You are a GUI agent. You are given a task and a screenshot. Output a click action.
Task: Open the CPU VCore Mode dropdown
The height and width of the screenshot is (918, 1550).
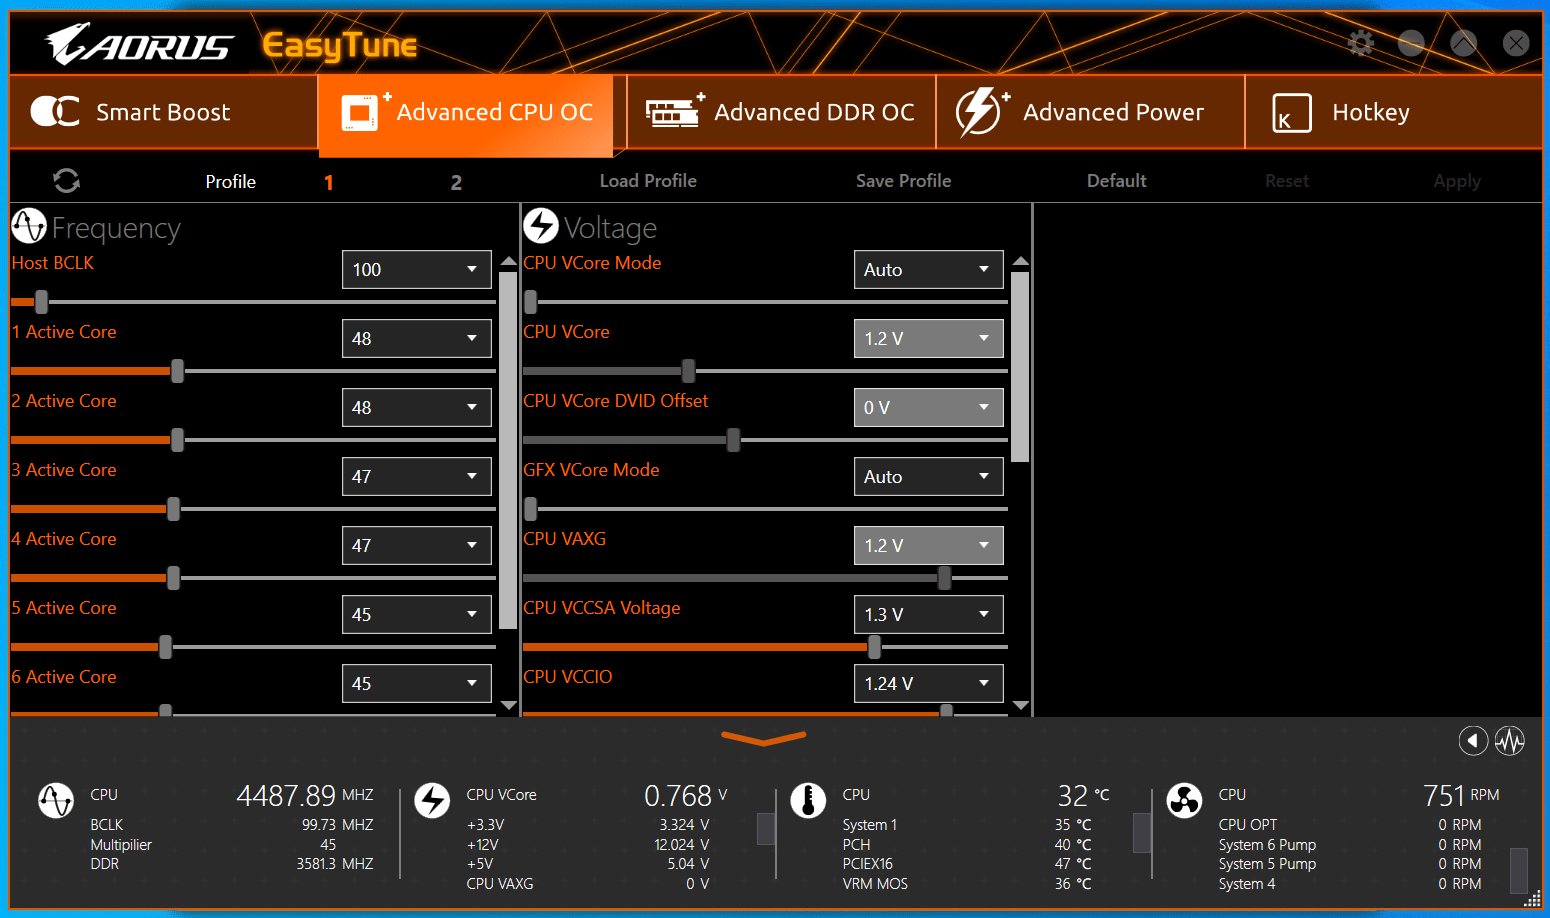pos(928,270)
